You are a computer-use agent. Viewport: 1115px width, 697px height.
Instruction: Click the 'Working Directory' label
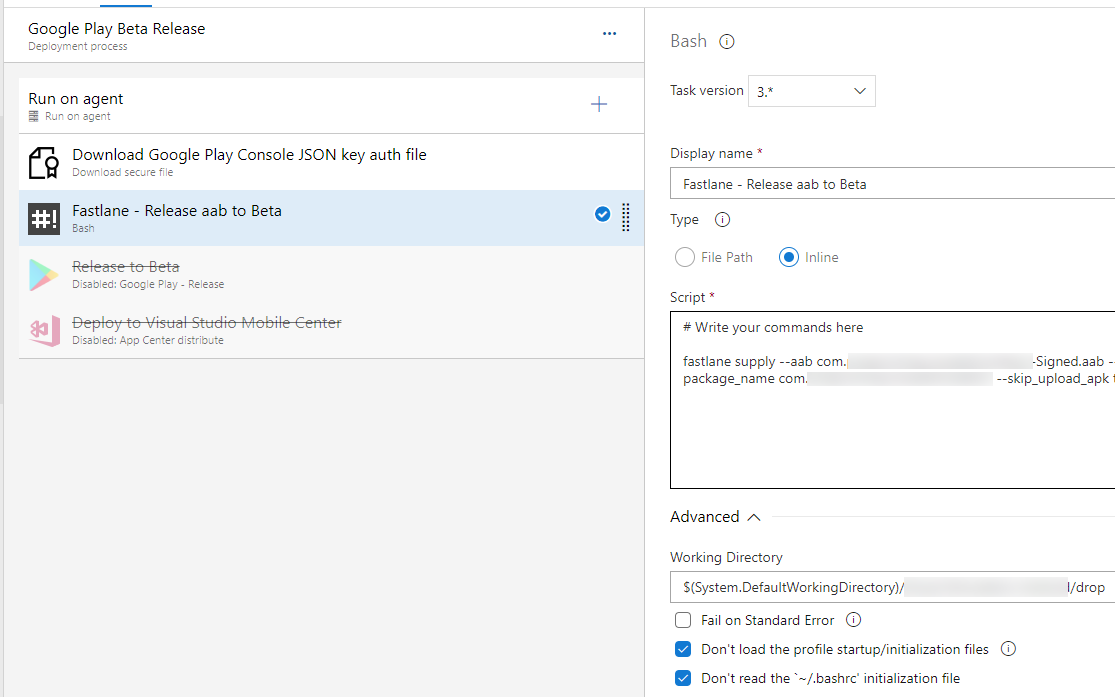point(726,558)
